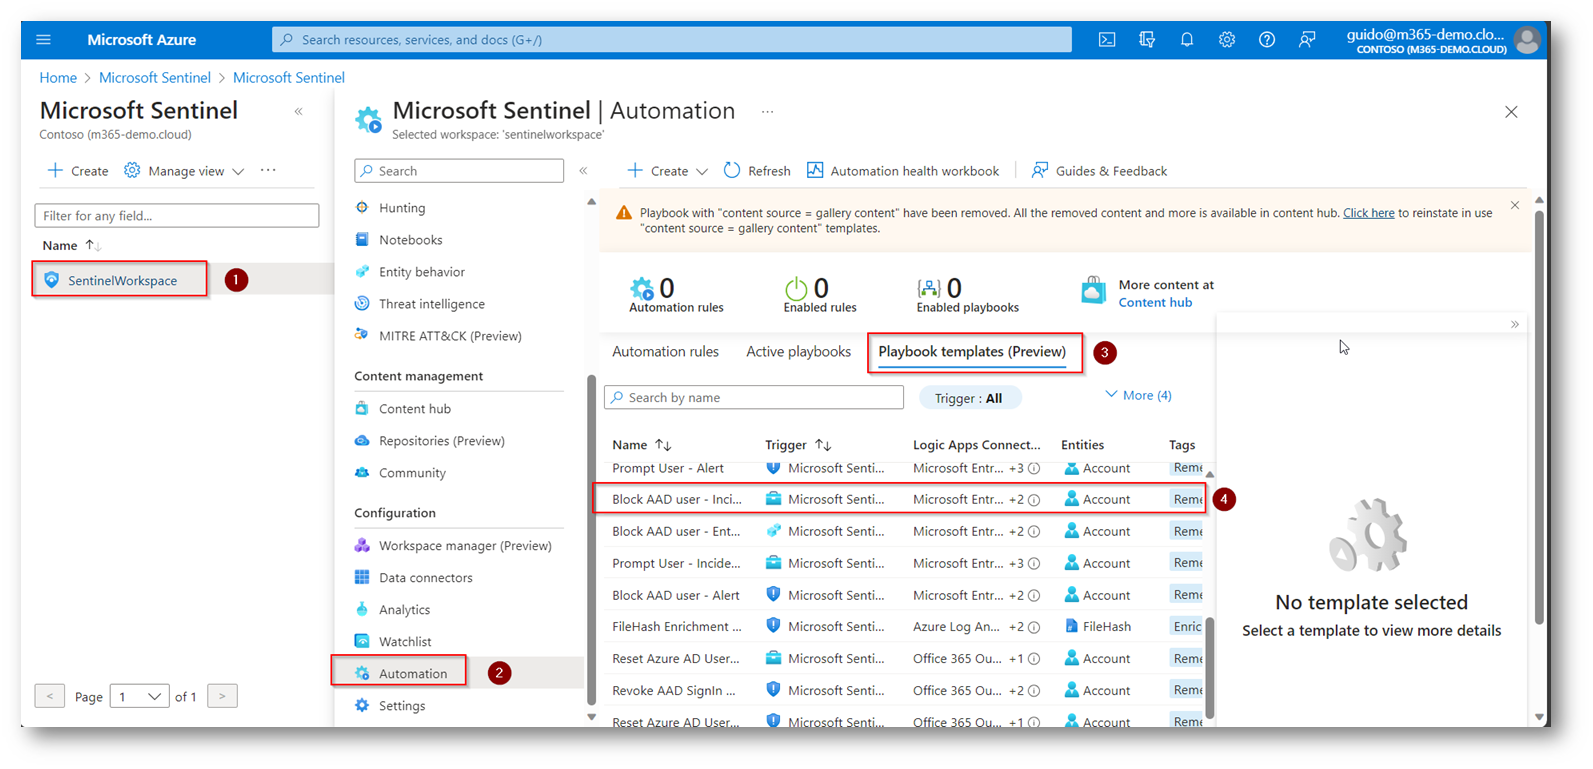Viewport: 1593px width, 769px height.
Task: Dismiss the gallery content warning banner
Action: tap(1514, 206)
